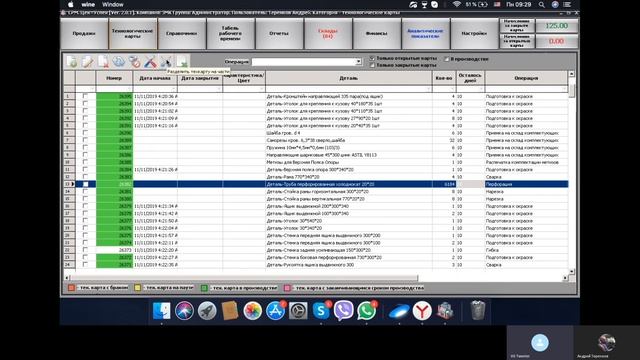
Task: Click the 'Деталь' column header
Action: click(x=349, y=78)
